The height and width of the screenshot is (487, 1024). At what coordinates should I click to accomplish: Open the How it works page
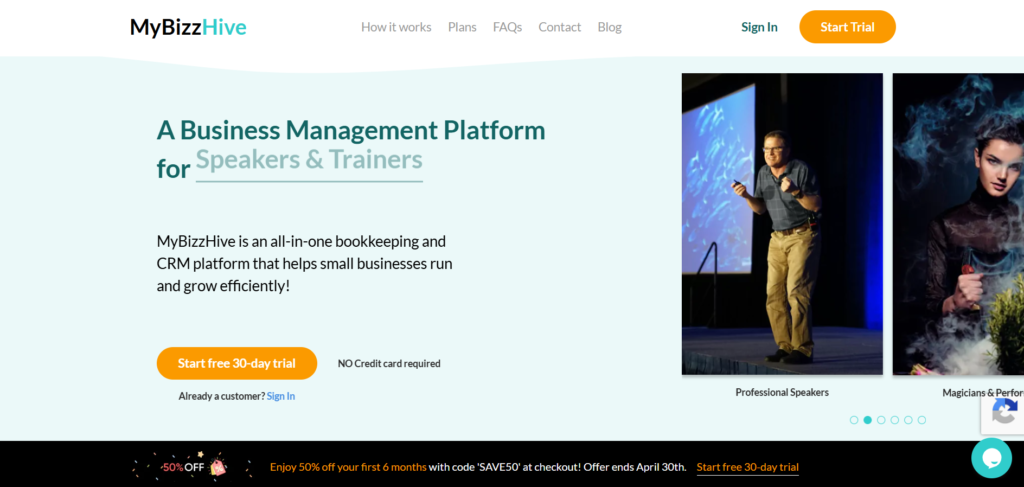tap(396, 27)
